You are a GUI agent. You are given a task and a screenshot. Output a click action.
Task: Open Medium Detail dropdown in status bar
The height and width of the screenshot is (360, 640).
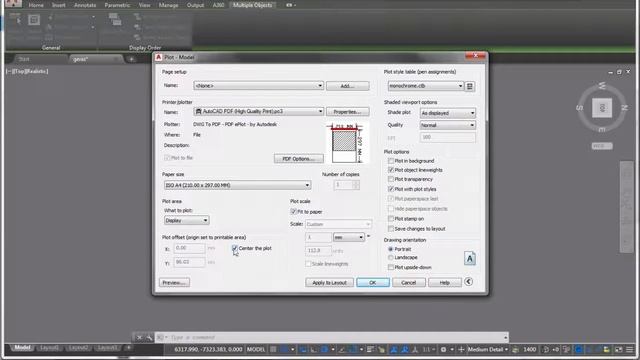488,349
